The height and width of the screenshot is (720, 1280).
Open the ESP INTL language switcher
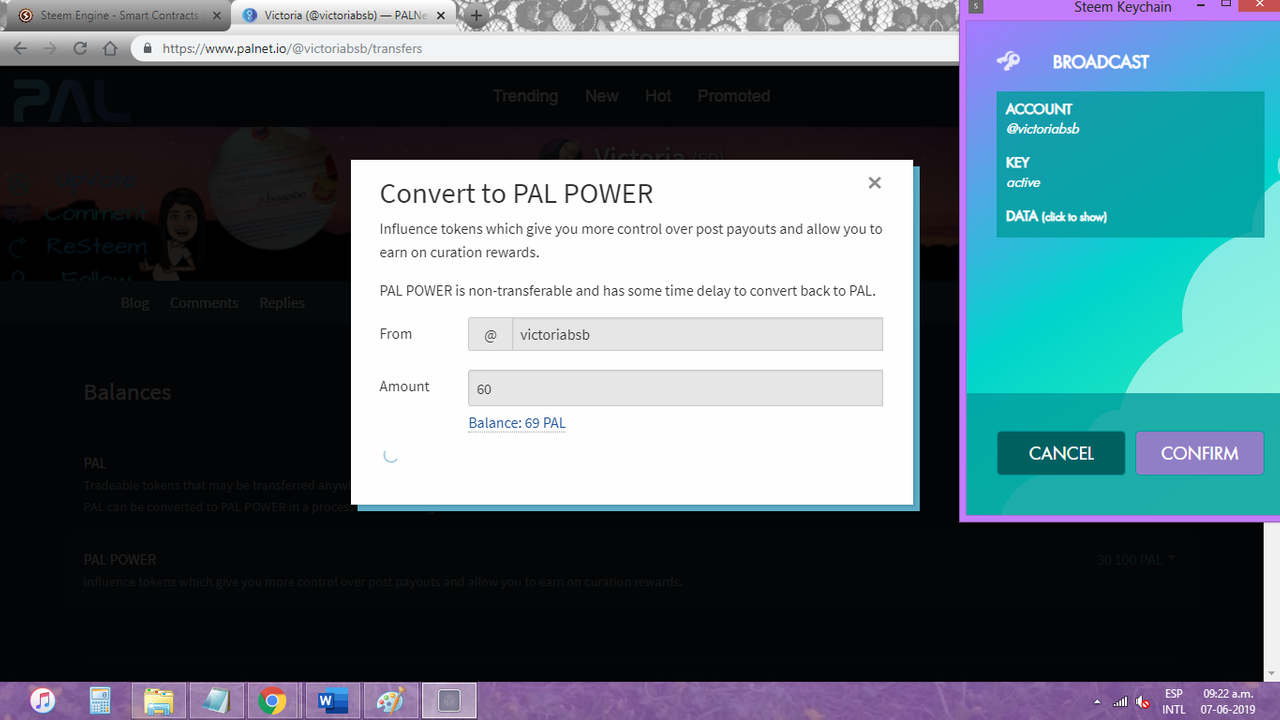1173,701
